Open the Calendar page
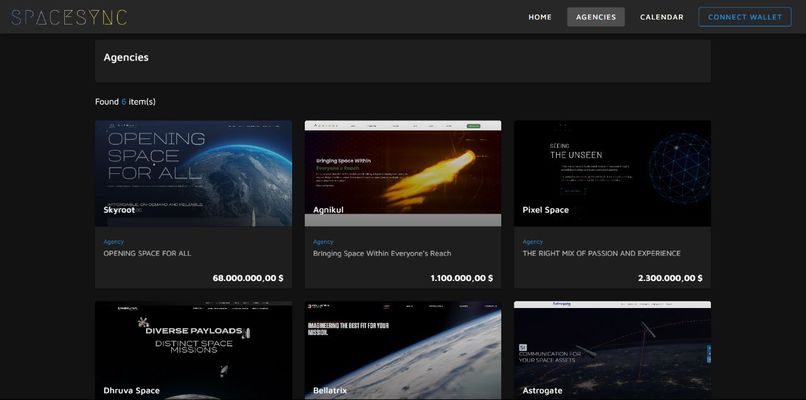Screen dimensions: 806x400 pyautogui.click(x=662, y=17)
